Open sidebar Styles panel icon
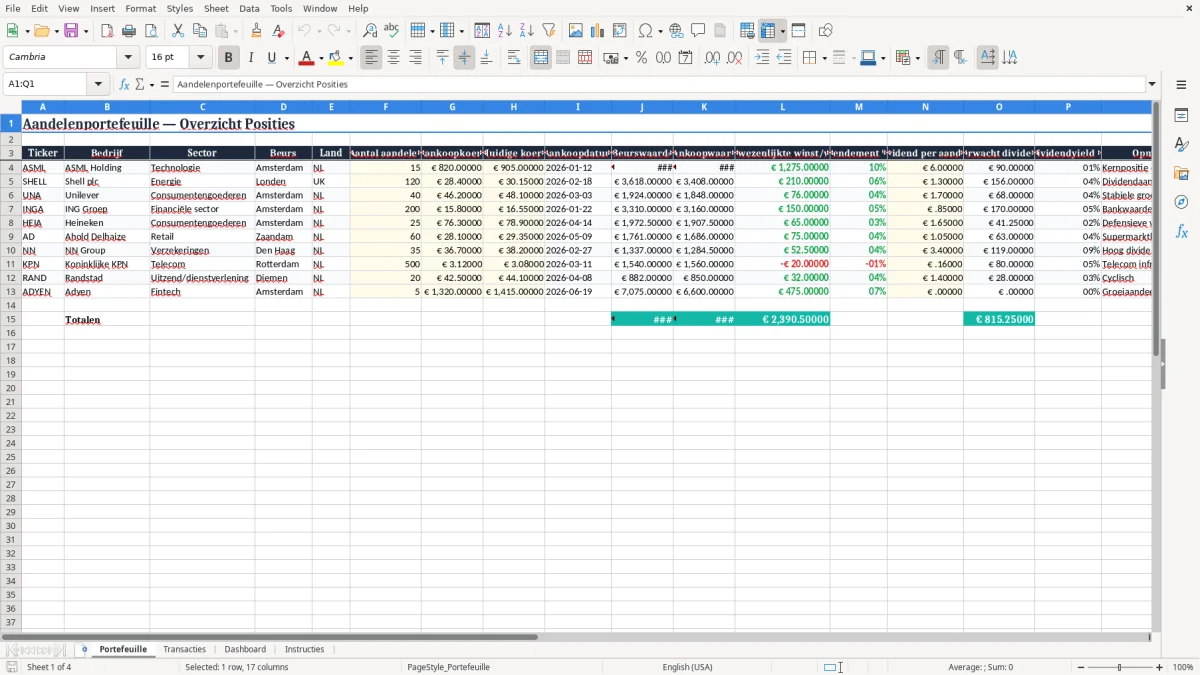This screenshot has width=1200, height=675. (x=1181, y=144)
